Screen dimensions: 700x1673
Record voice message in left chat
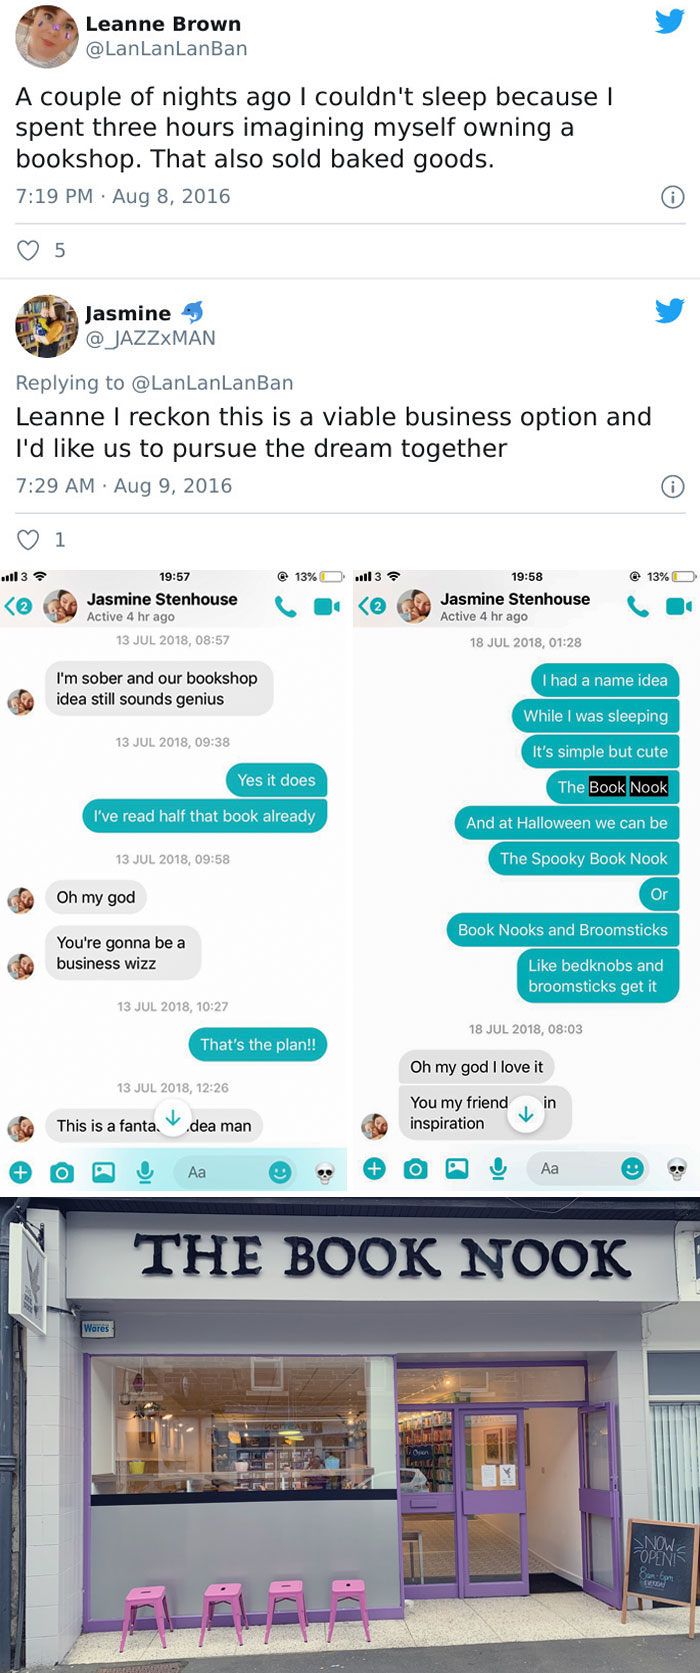pos(145,1172)
